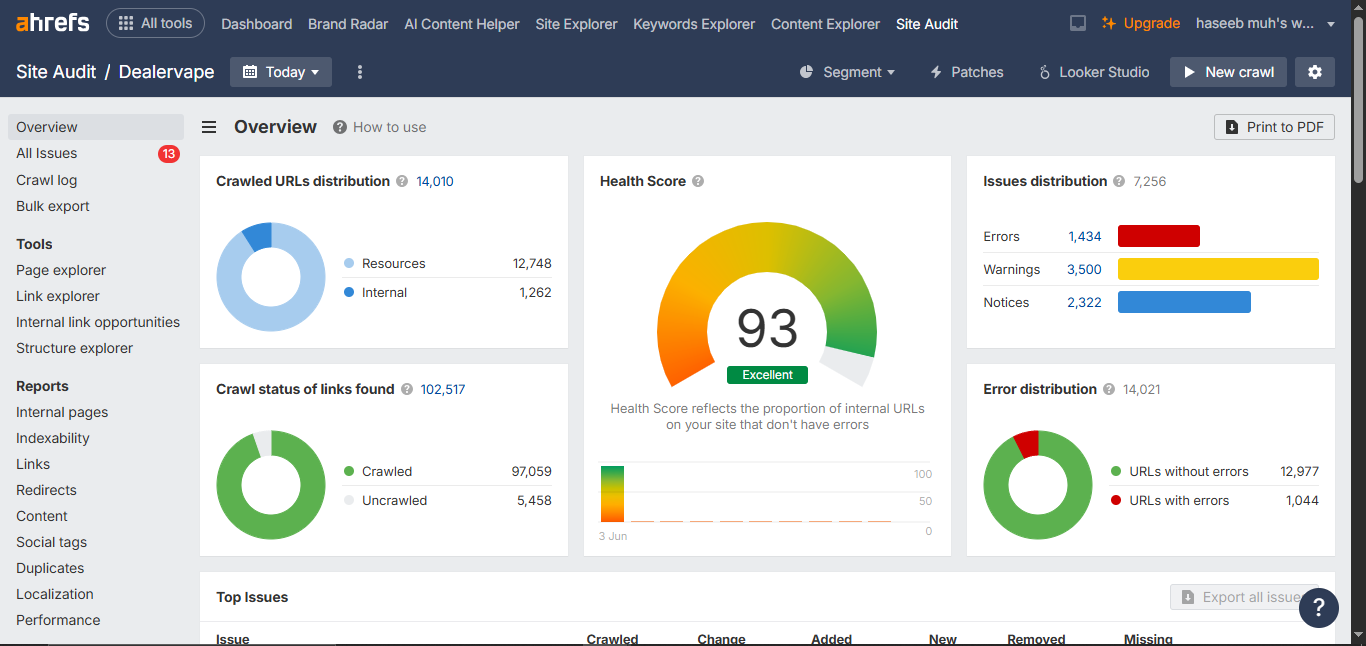Open AI Content Helper

pos(462,24)
